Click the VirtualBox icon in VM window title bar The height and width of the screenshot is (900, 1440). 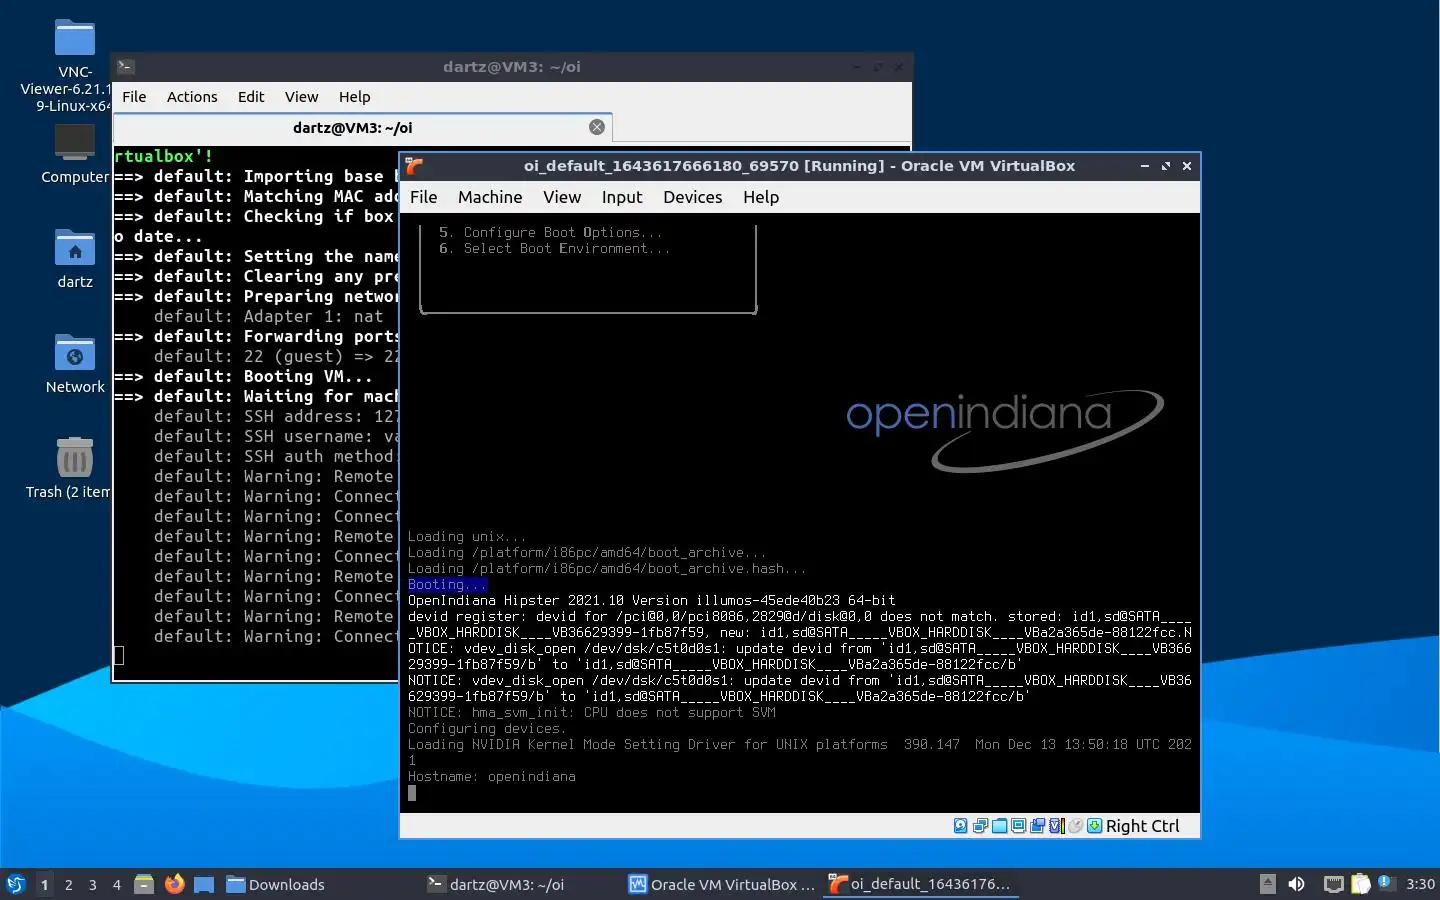click(x=415, y=166)
